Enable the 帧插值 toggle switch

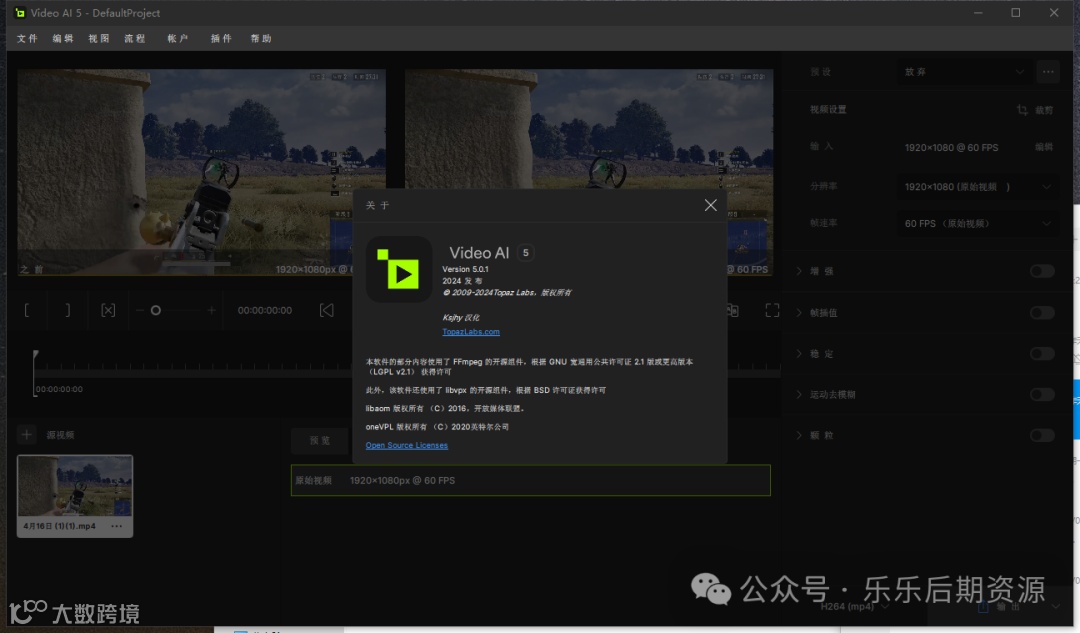[1042, 313]
